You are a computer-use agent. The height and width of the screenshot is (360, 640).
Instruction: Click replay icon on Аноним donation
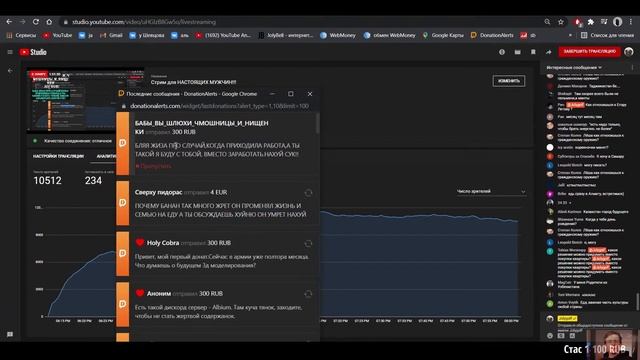point(308,294)
